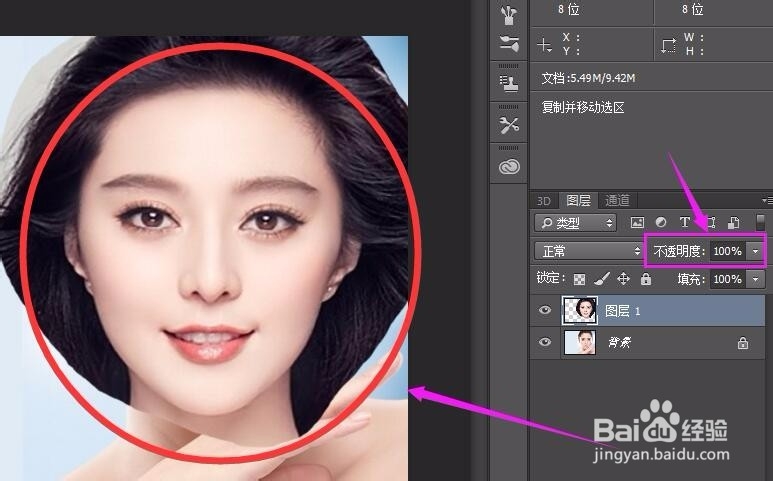Image resolution: width=773 pixels, height=481 pixels.
Task: Open the Creative Cloud Libraries panel icon
Action: pyautogui.click(x=509, y=167)
